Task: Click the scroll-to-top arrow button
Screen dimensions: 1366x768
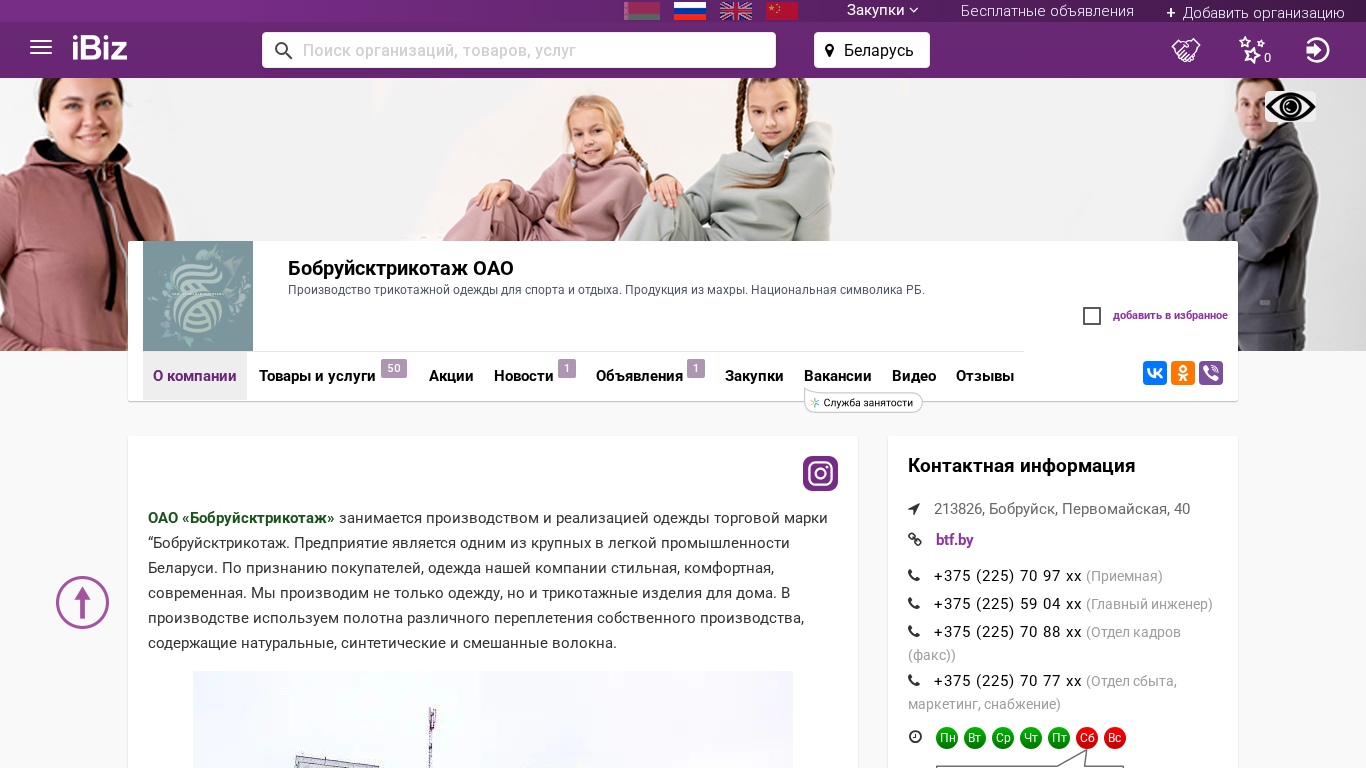Action: pyautogui.click(x=82, y=602)
